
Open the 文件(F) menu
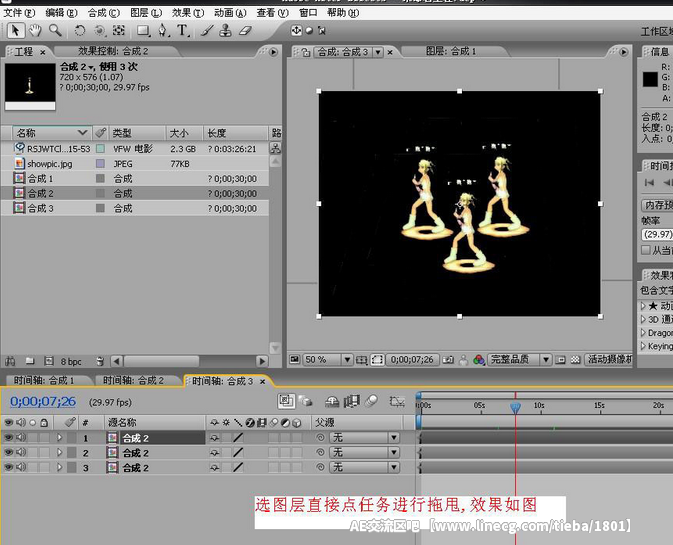click(x=19, y=13)
